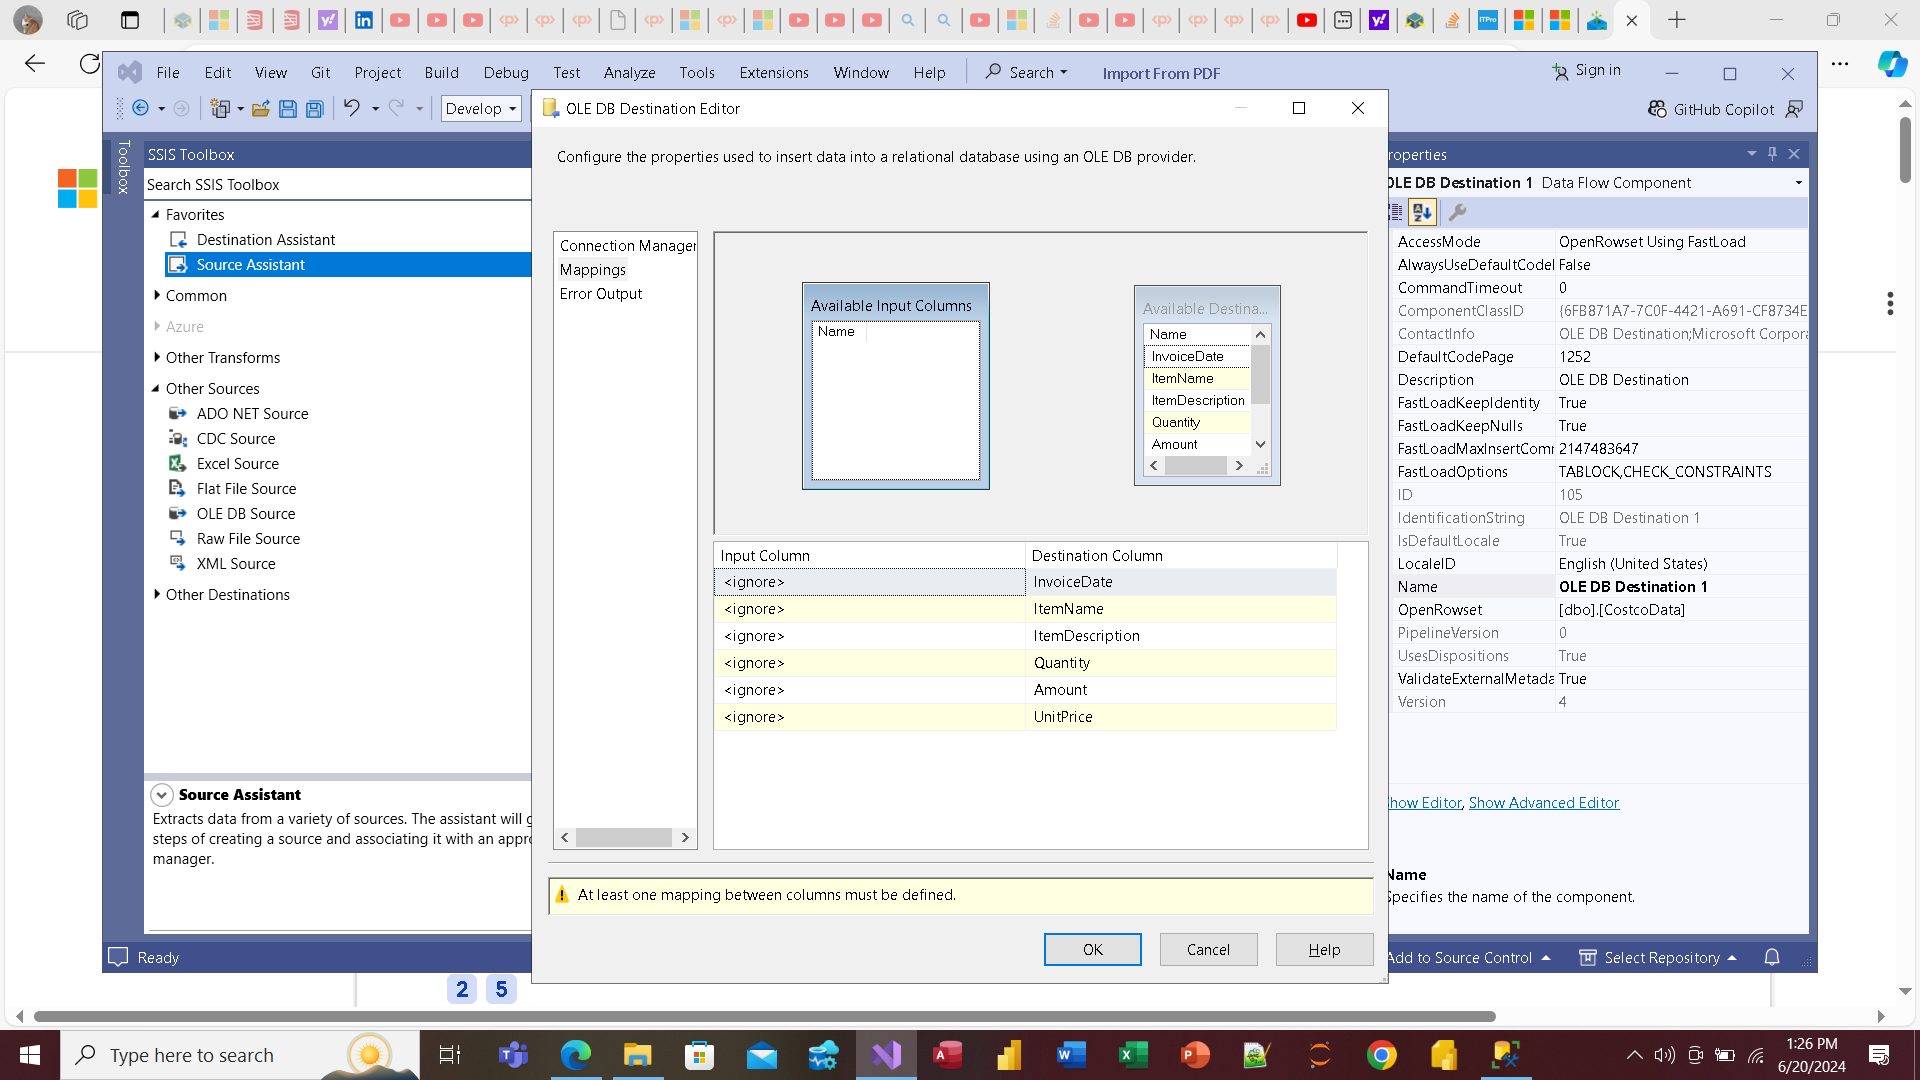Open GitHub Copilot from the toolbar
1920x1080 pixels.
pyautogui.click(x=1711, y=109)
